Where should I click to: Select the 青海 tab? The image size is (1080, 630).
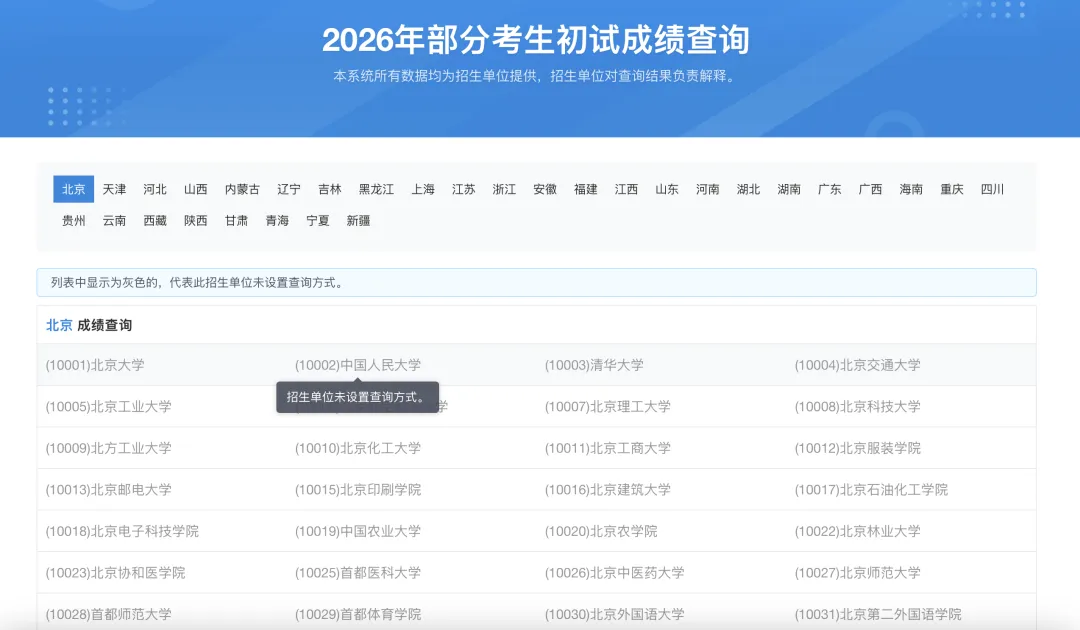277,221
